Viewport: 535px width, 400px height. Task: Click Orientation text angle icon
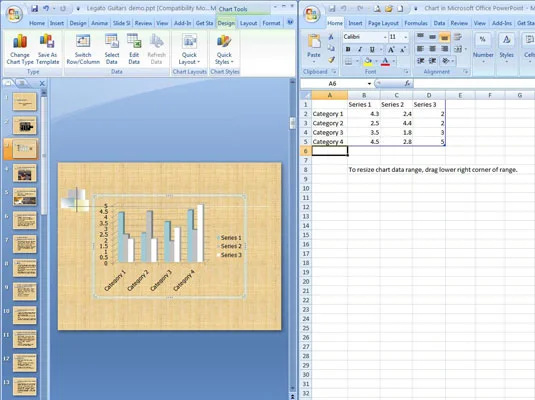coord(445,61)
